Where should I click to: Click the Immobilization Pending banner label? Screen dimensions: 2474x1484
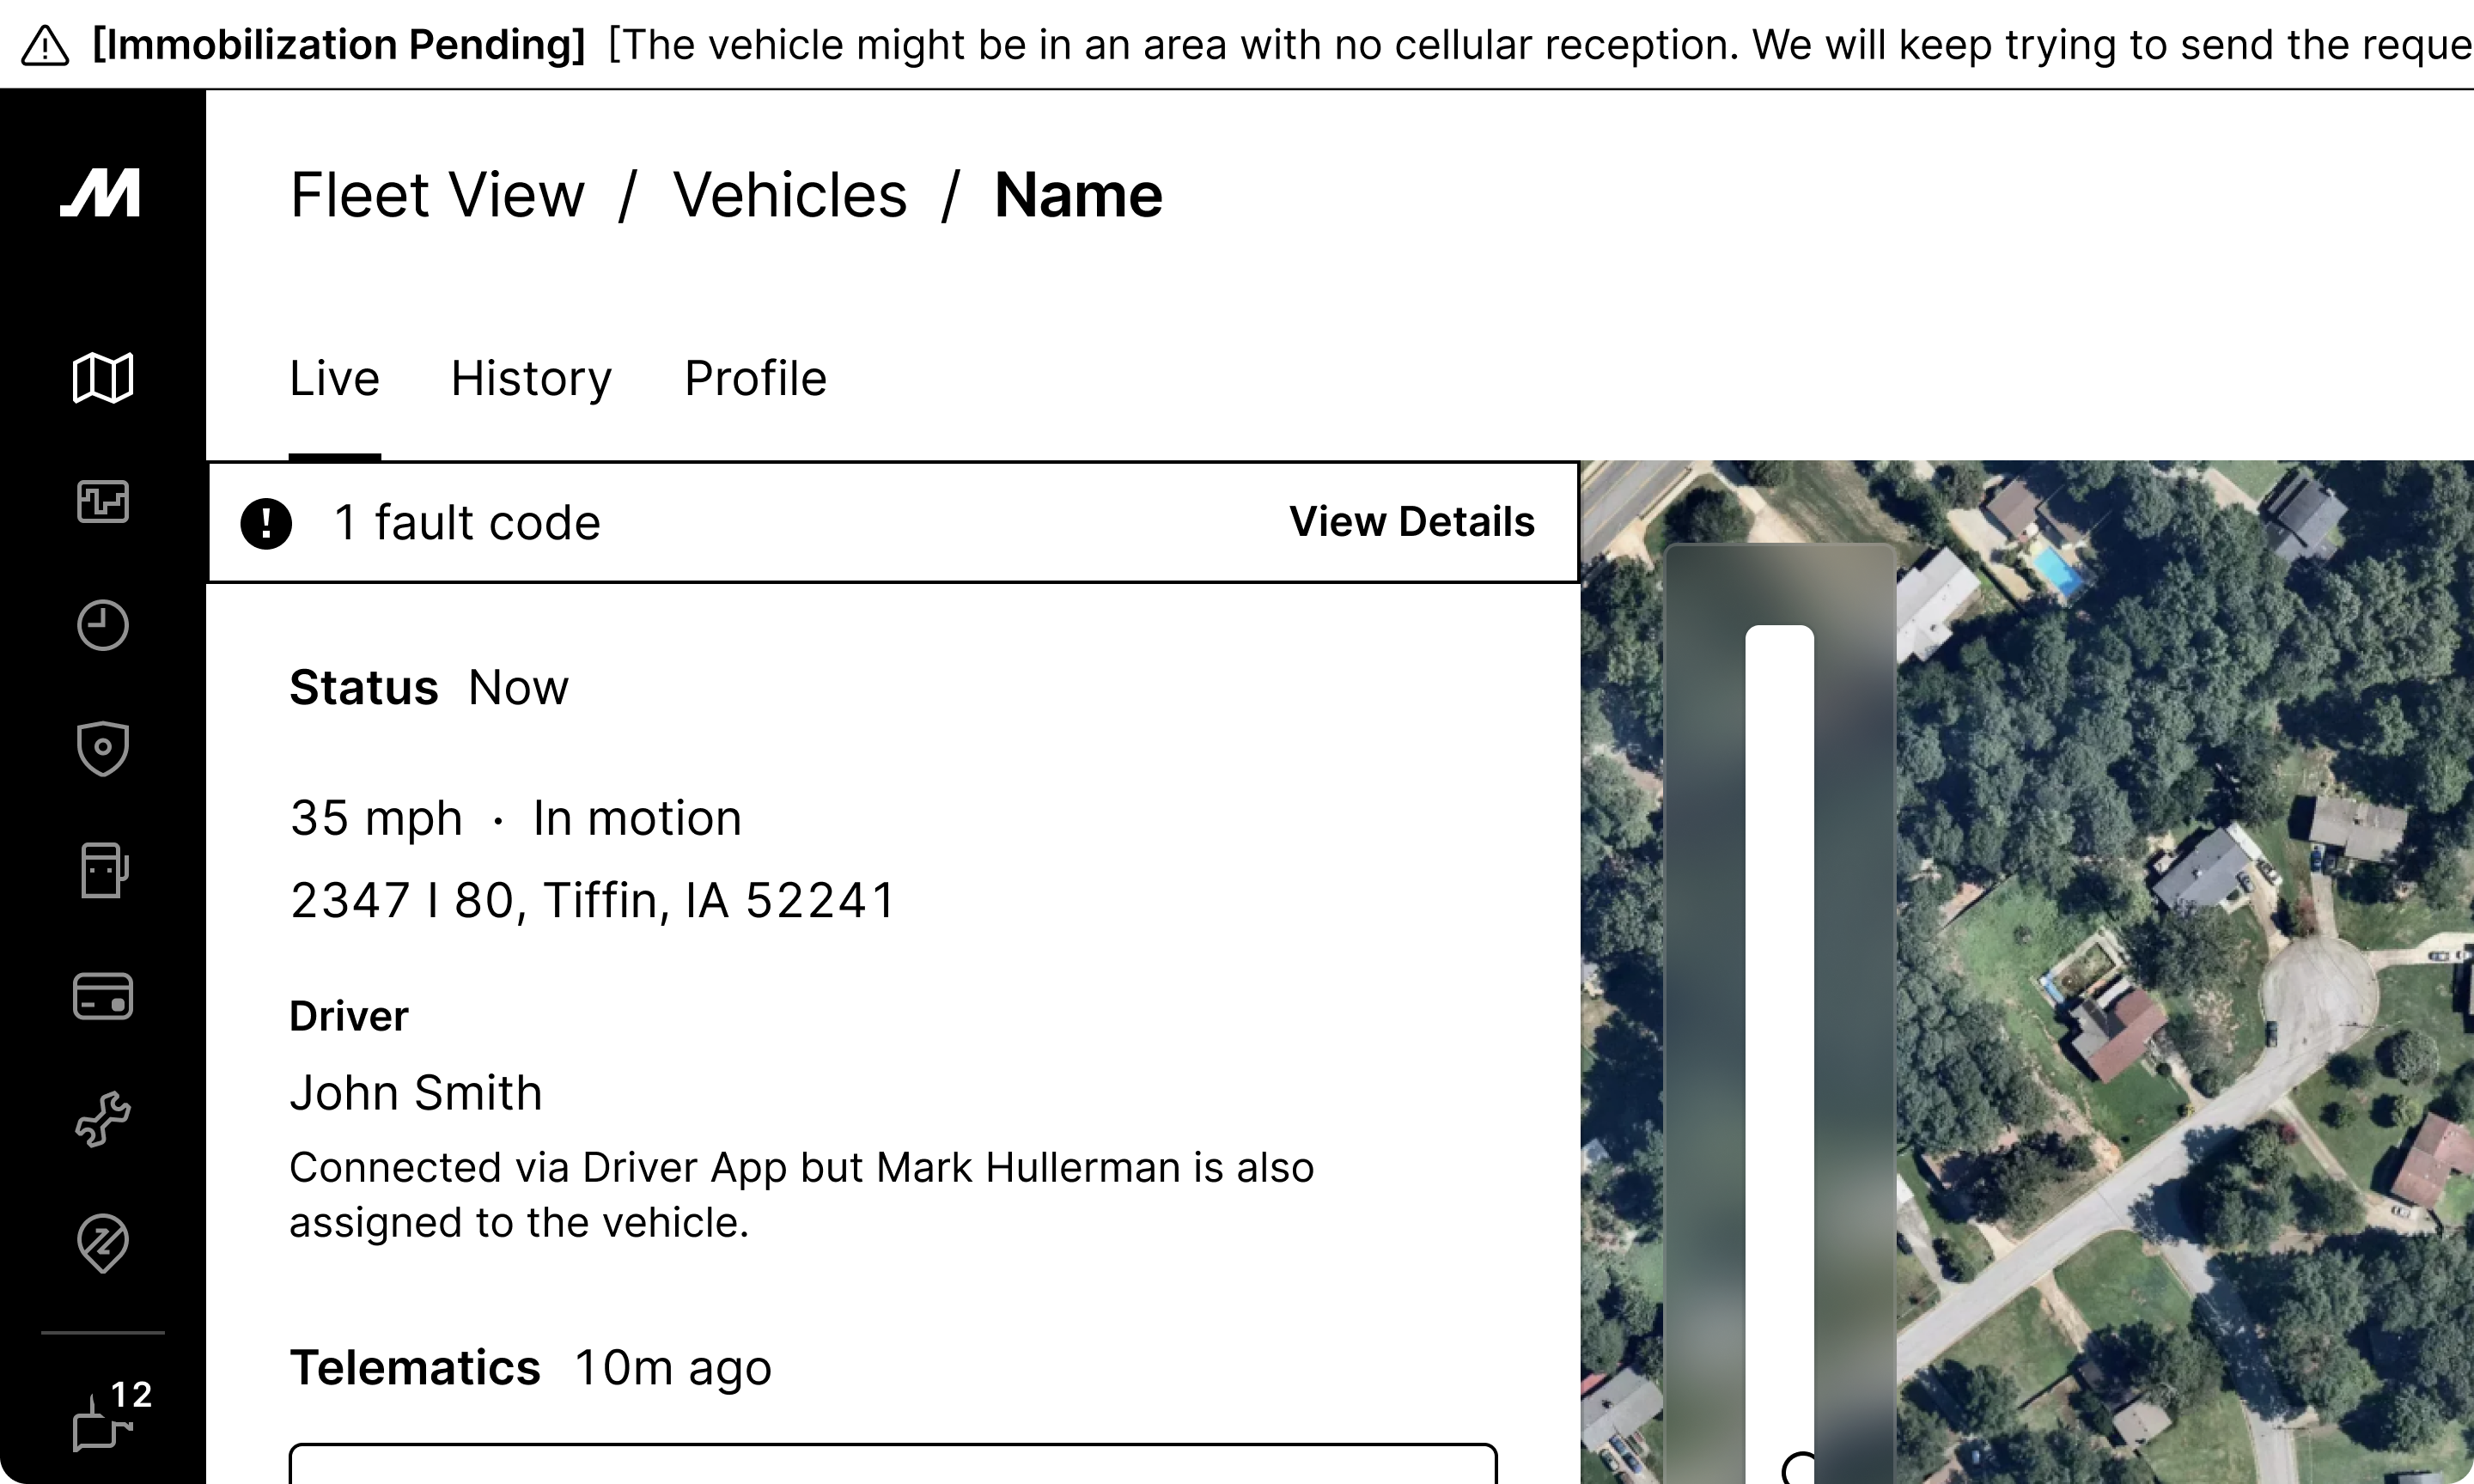(338, 45)
